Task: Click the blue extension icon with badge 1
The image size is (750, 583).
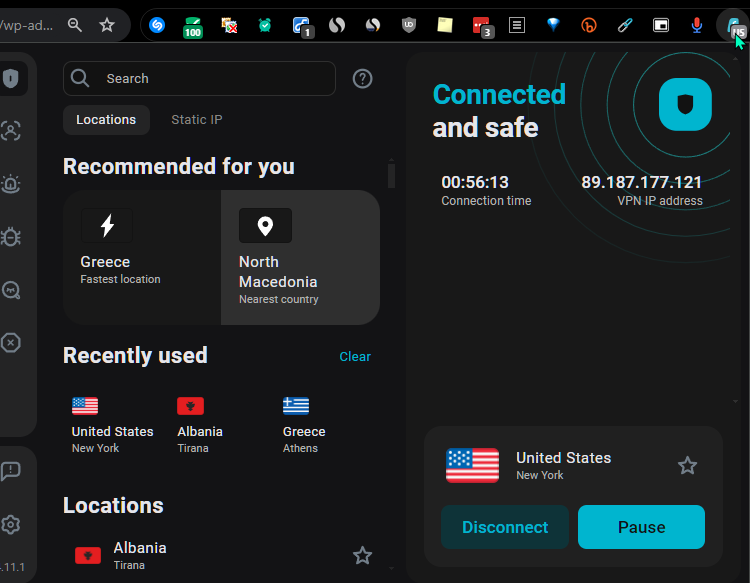Action: 303,27
